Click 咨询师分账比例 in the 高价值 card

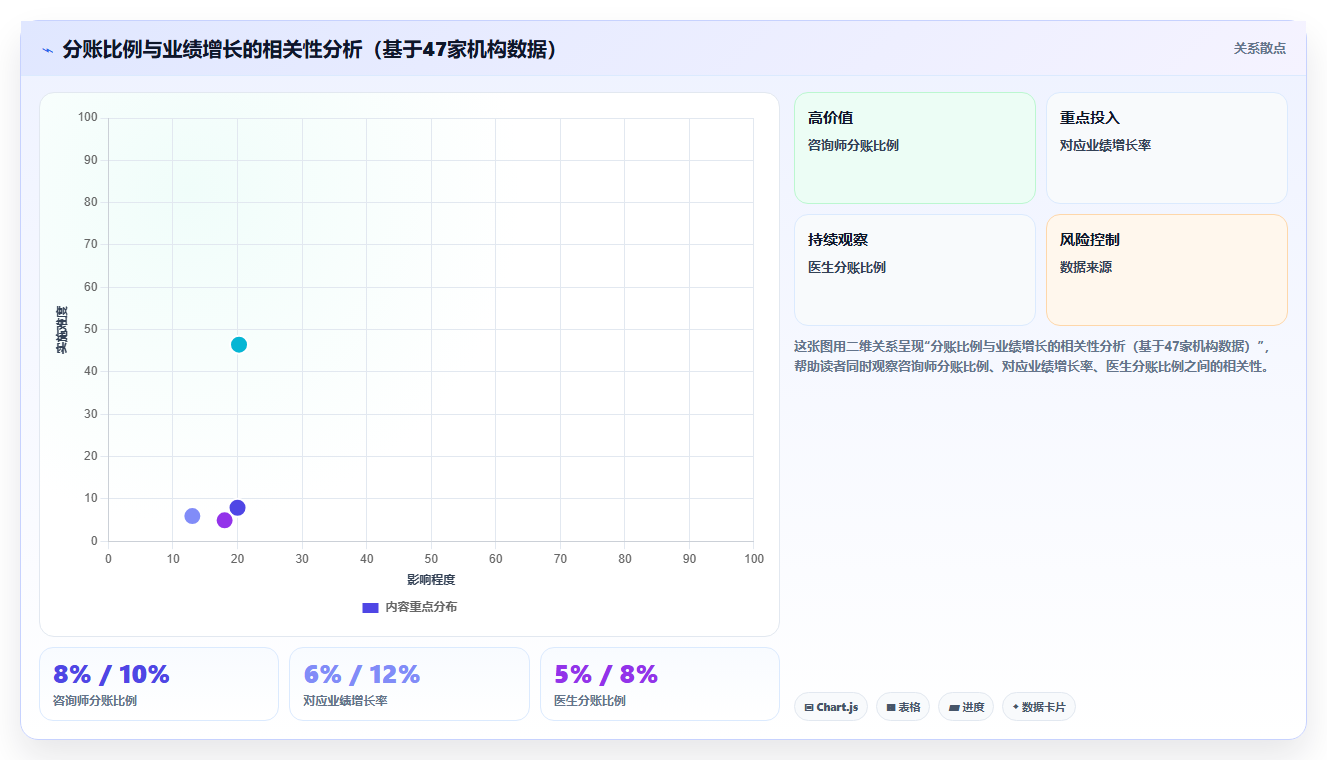click(853, 145)
